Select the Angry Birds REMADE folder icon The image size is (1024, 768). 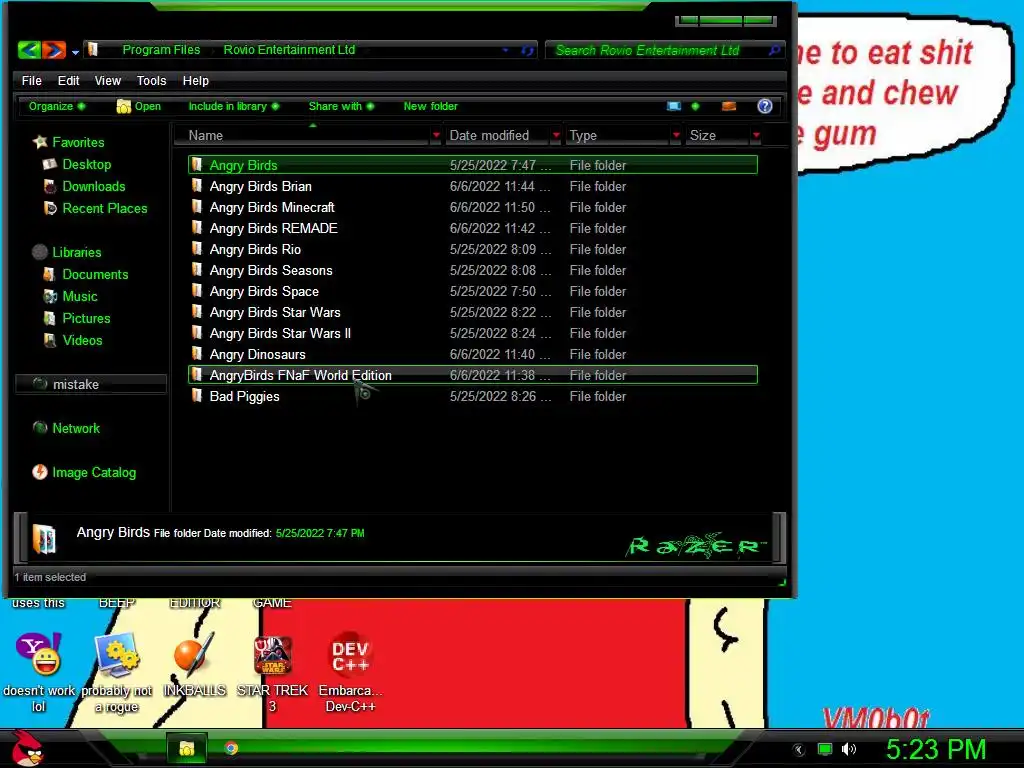click(197, 227)
